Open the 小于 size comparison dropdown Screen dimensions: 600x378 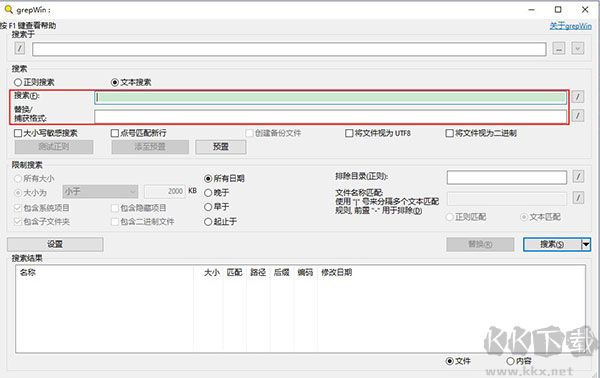pyautogui.click(x=100, y=191)
